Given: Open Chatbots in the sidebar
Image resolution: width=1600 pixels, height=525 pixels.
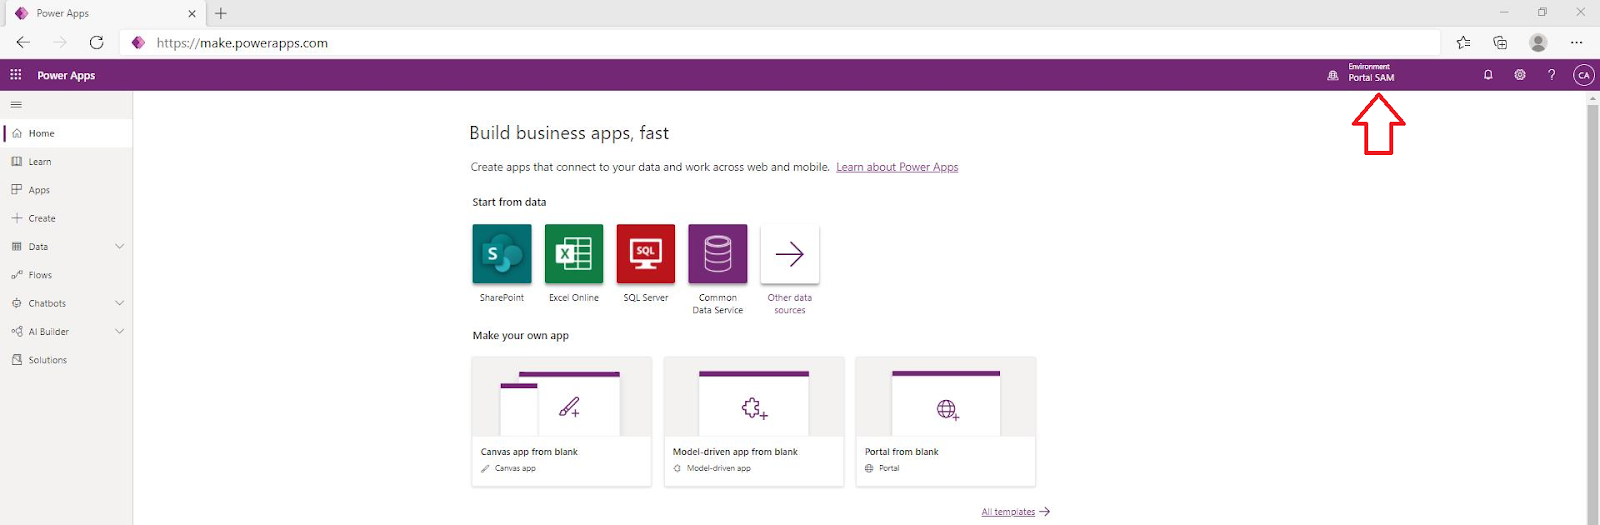Looking at the screenshot, I should [66, 303].
